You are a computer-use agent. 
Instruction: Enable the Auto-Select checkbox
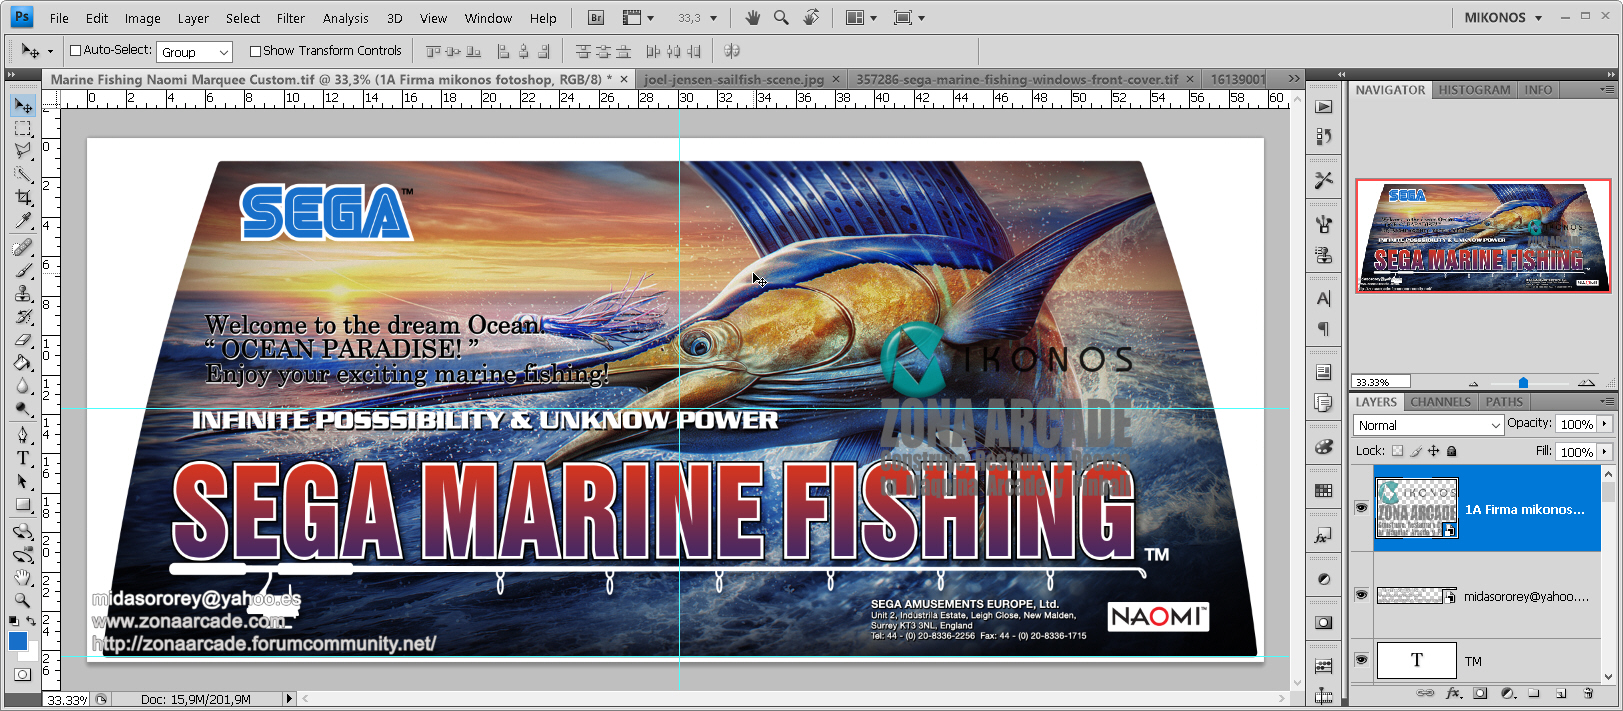point(75,50)
